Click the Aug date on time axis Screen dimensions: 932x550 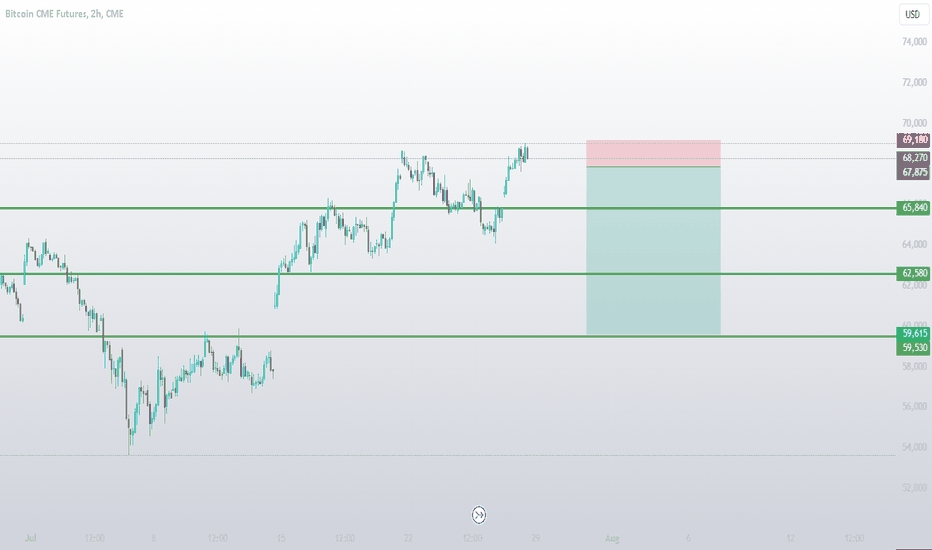612,538
